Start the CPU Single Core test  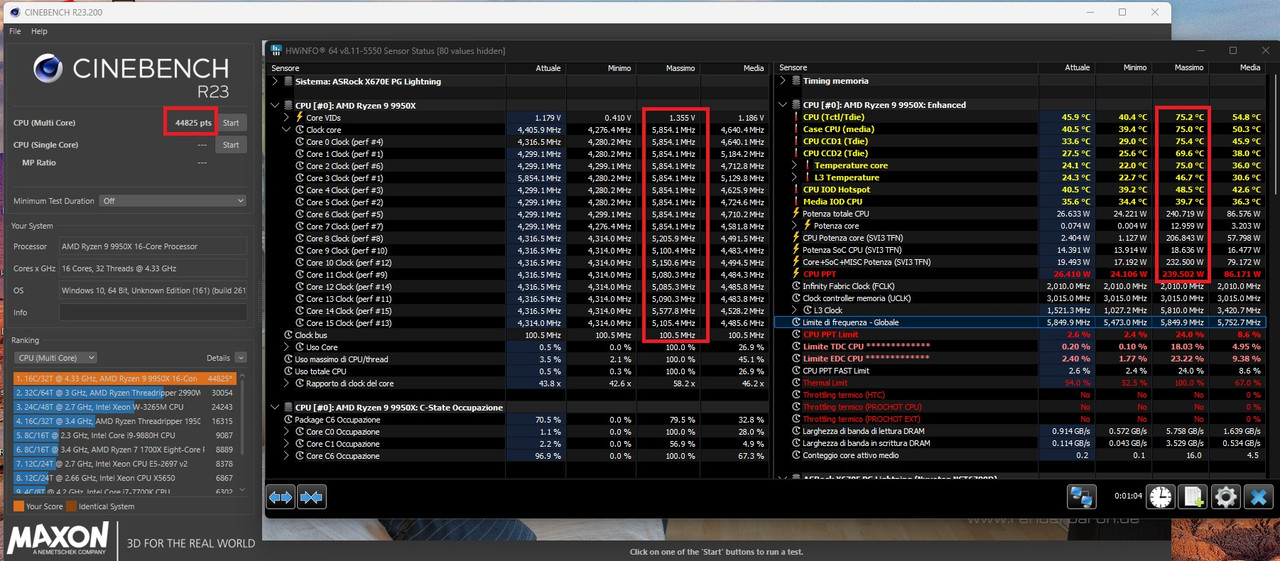[x=231, y=145]
